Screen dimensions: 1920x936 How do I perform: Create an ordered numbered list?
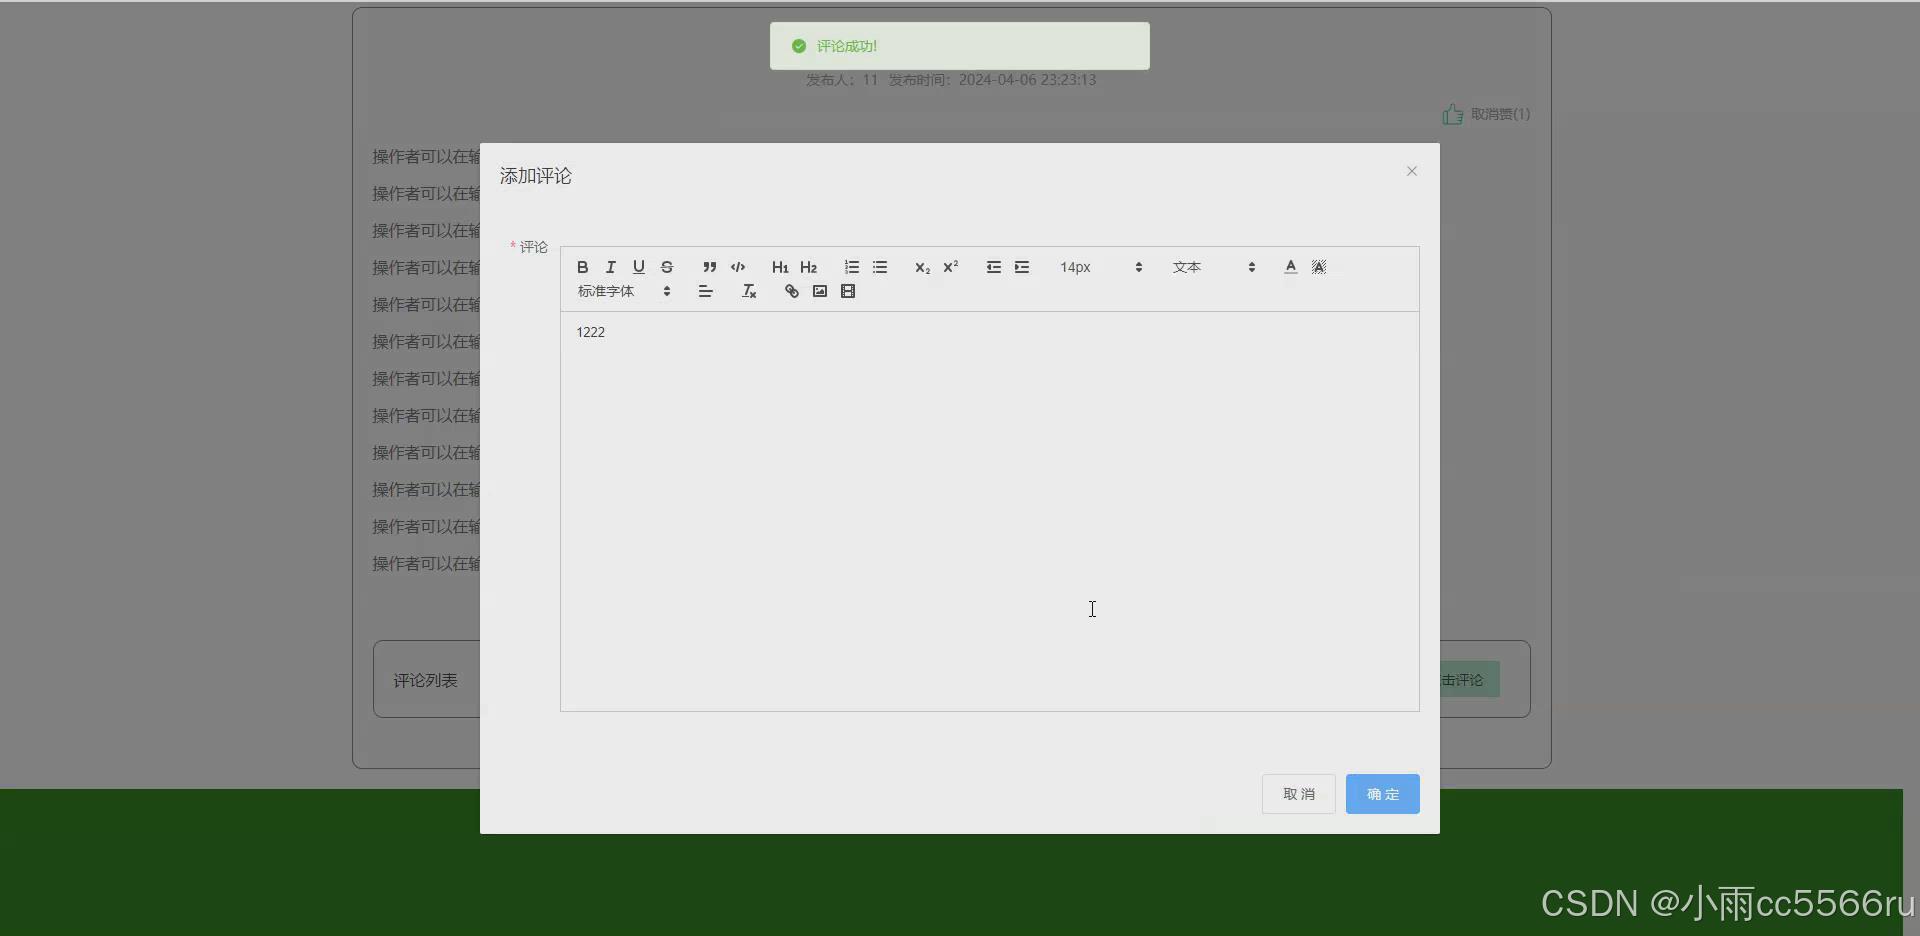pos(852,267)
